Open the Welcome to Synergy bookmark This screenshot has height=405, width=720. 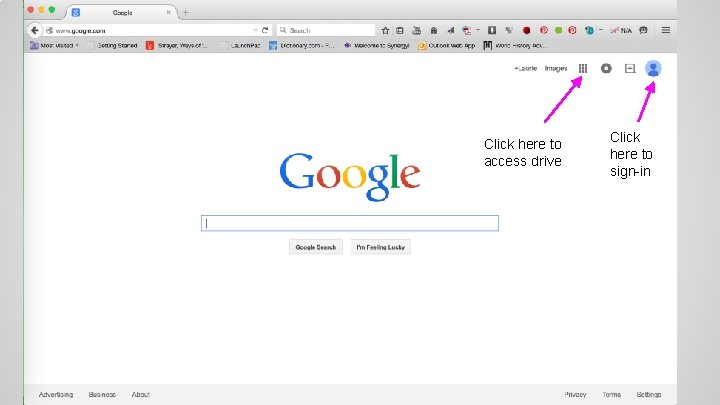(377, 45)
